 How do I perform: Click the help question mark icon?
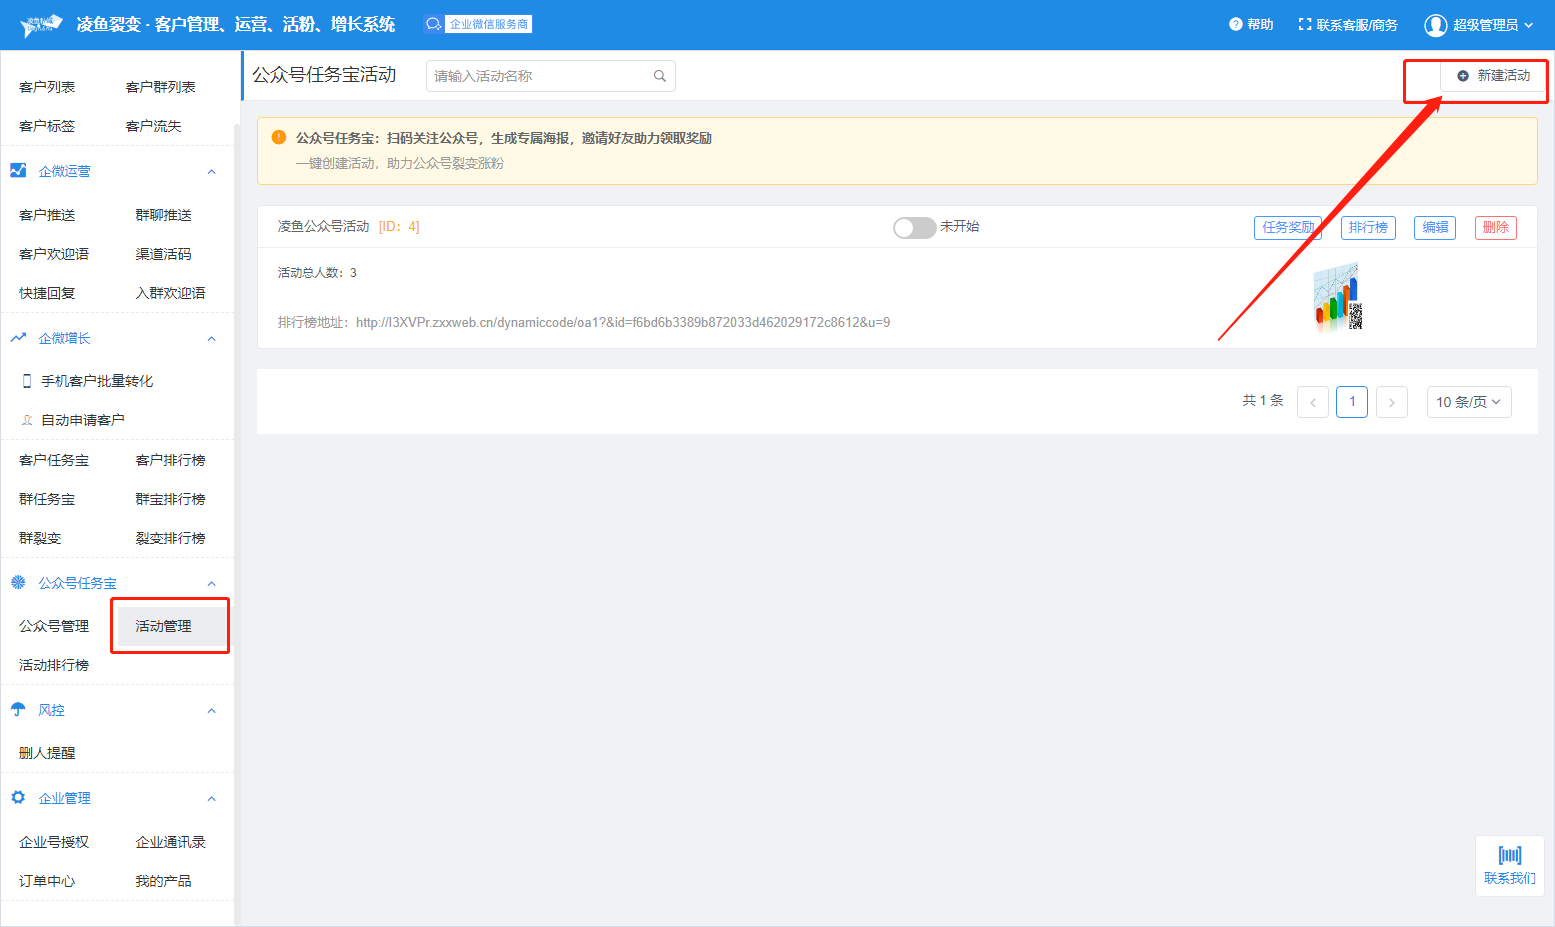[x=1235, y=24]
